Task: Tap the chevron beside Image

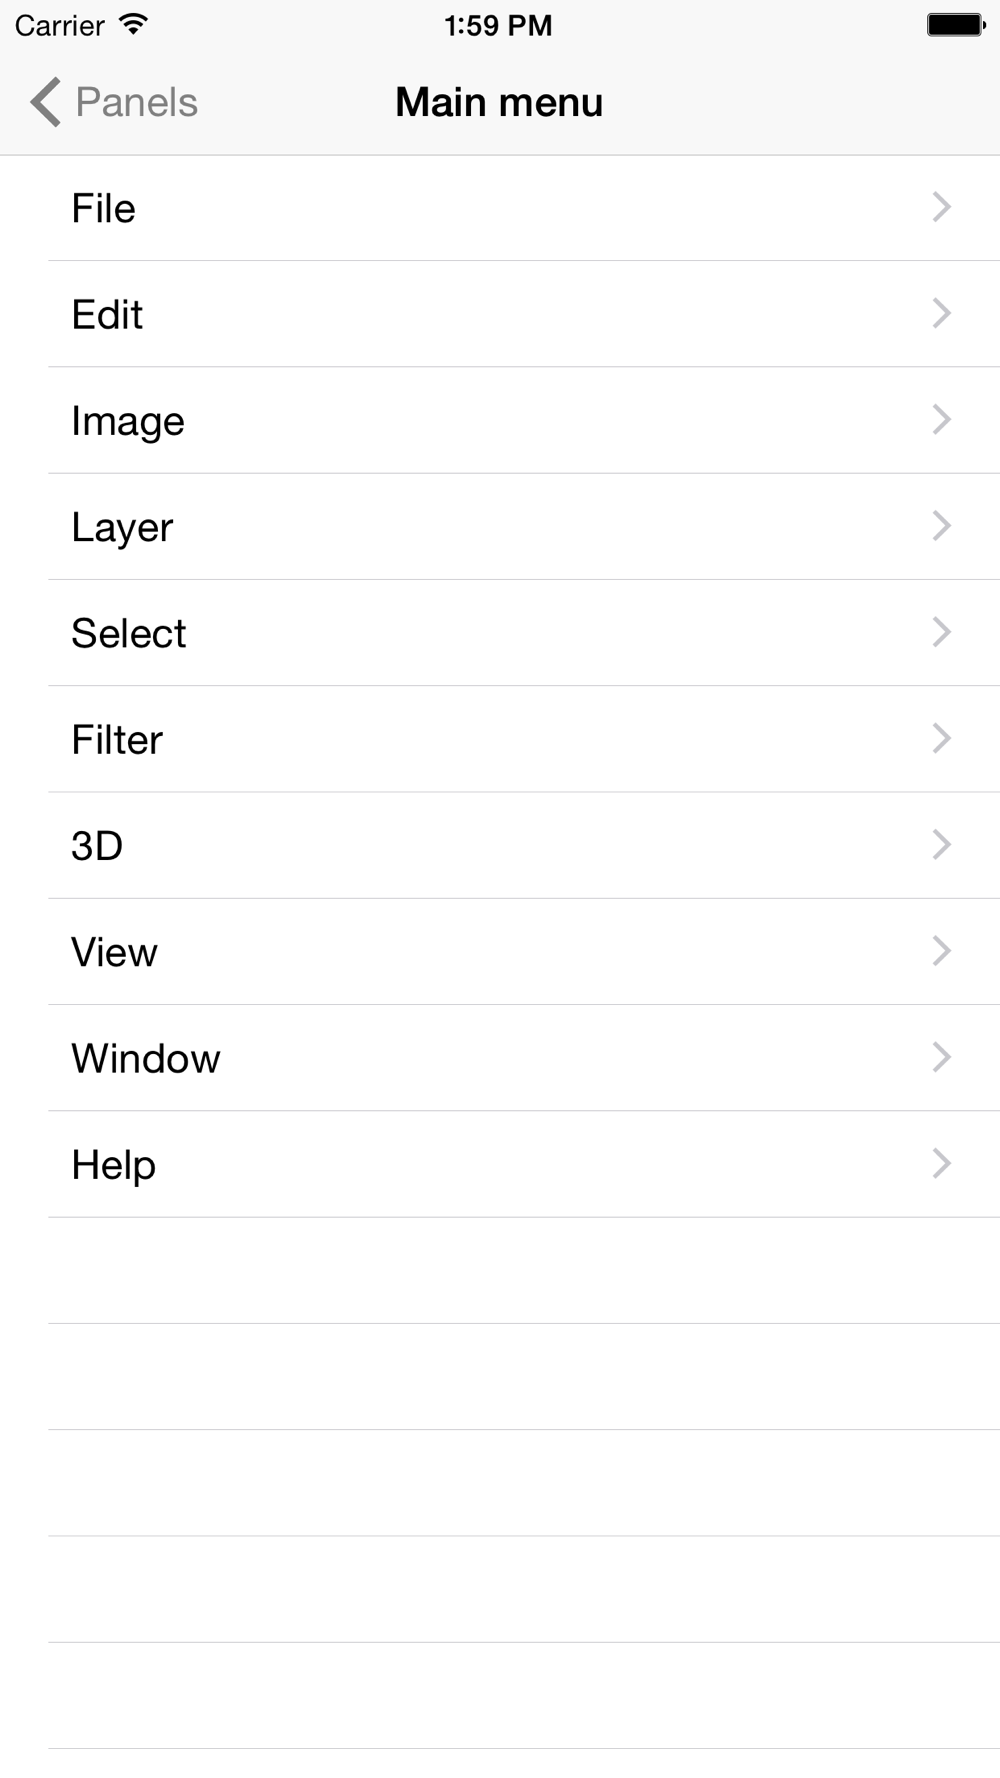Action: tap(941, 419)
